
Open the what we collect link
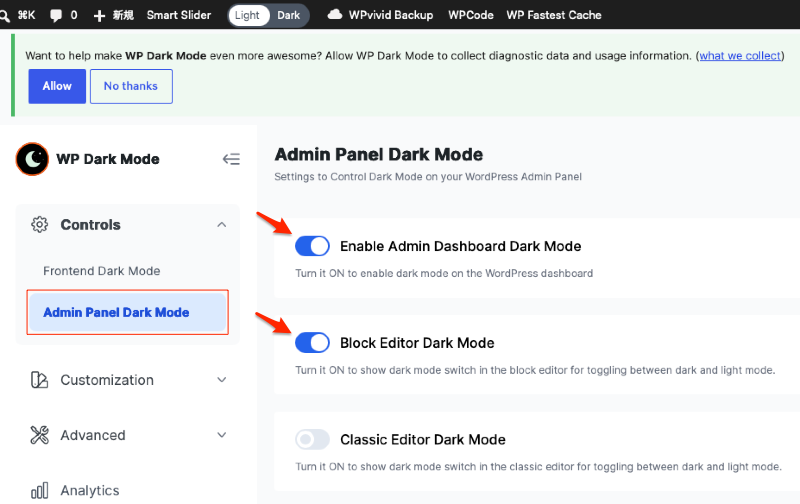click(x=740, y=56)
